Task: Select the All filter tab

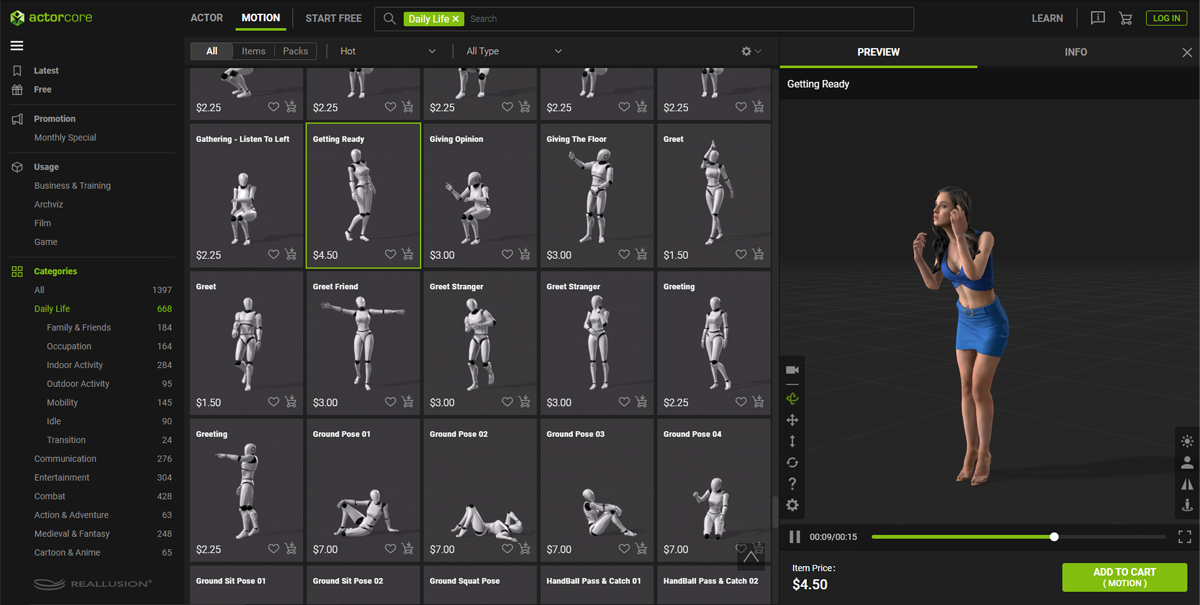Action: click(212, 51)
